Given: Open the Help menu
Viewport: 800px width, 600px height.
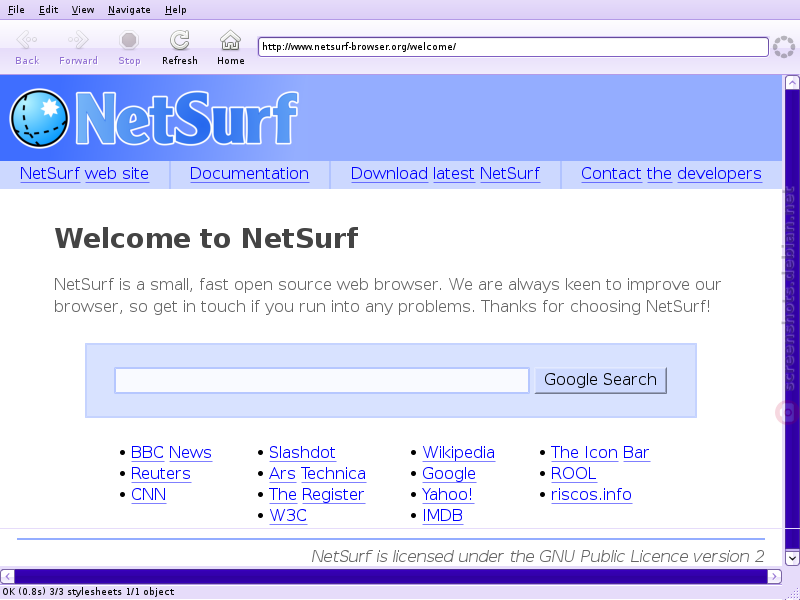Looking at the screenshot, I should coord(176,10).
